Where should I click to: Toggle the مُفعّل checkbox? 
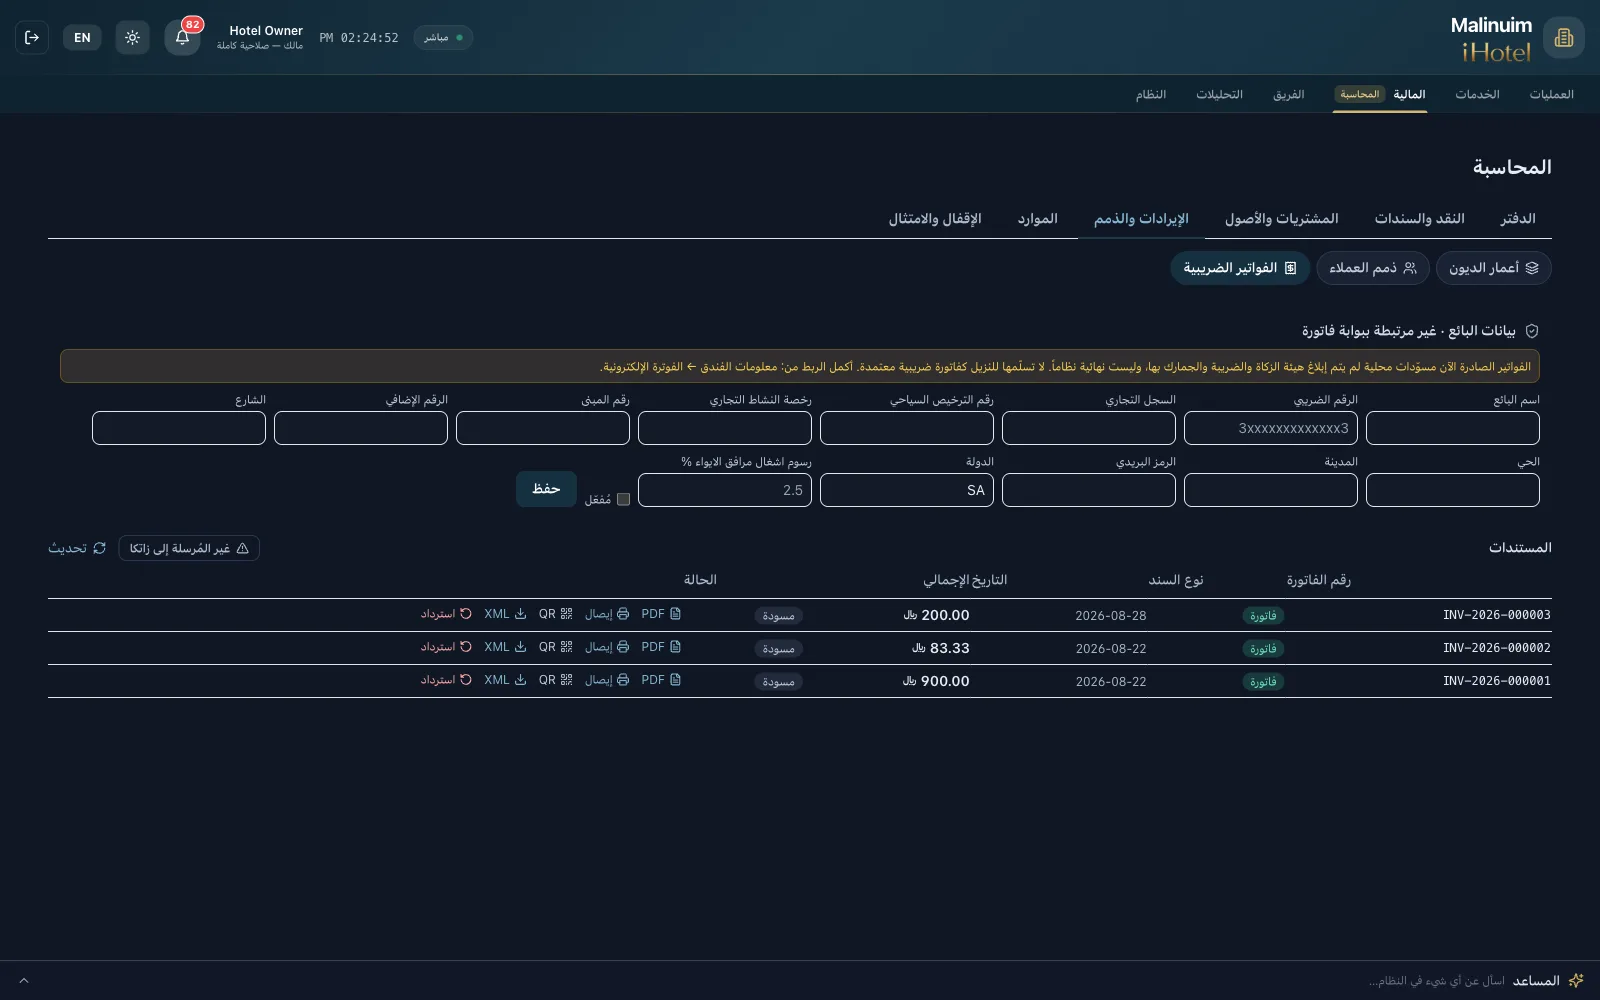tap(623, 499)
